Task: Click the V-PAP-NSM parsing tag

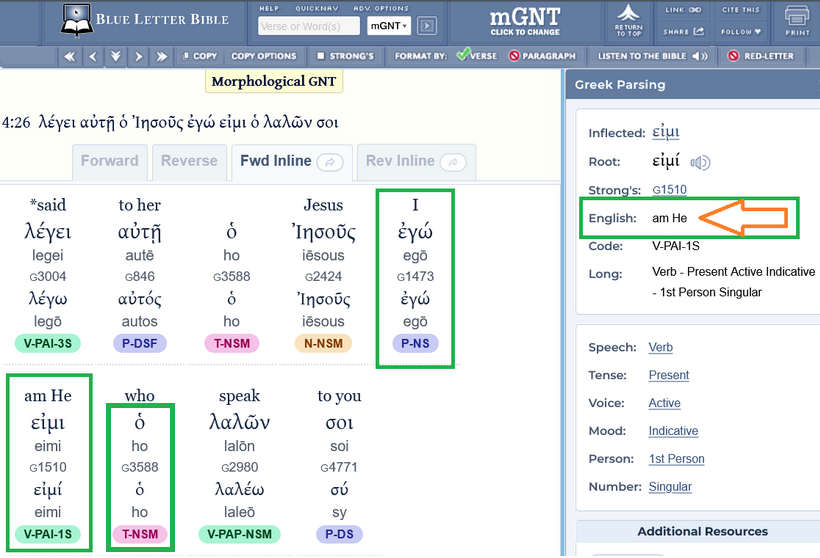Action: tap(240, 534)
